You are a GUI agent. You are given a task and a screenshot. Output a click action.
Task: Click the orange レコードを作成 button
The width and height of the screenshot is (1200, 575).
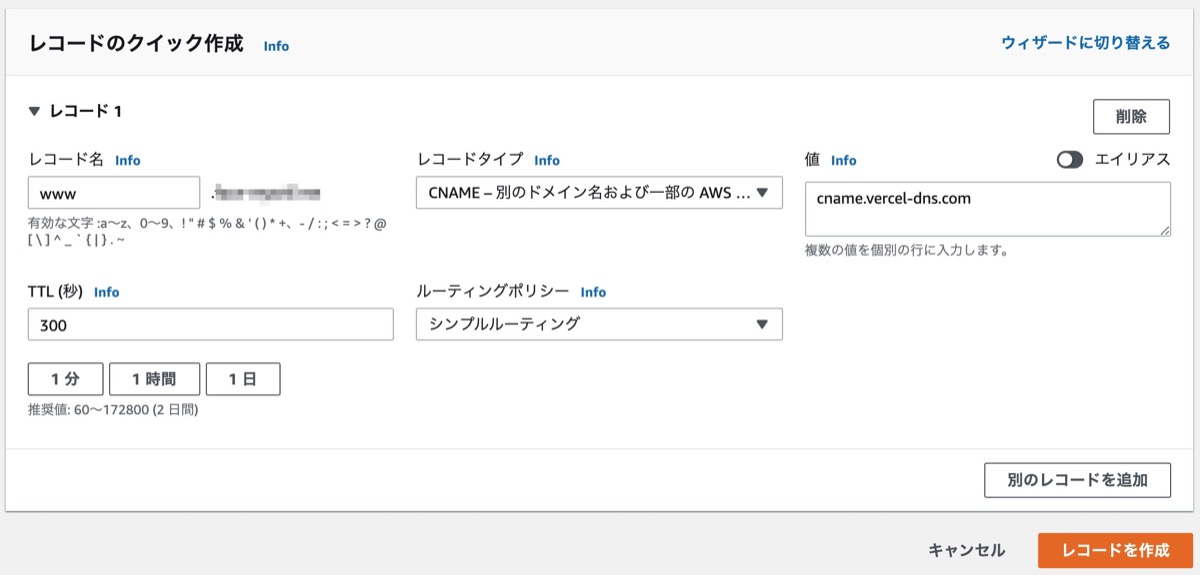pyautogui.click(x=1115, y=550)
